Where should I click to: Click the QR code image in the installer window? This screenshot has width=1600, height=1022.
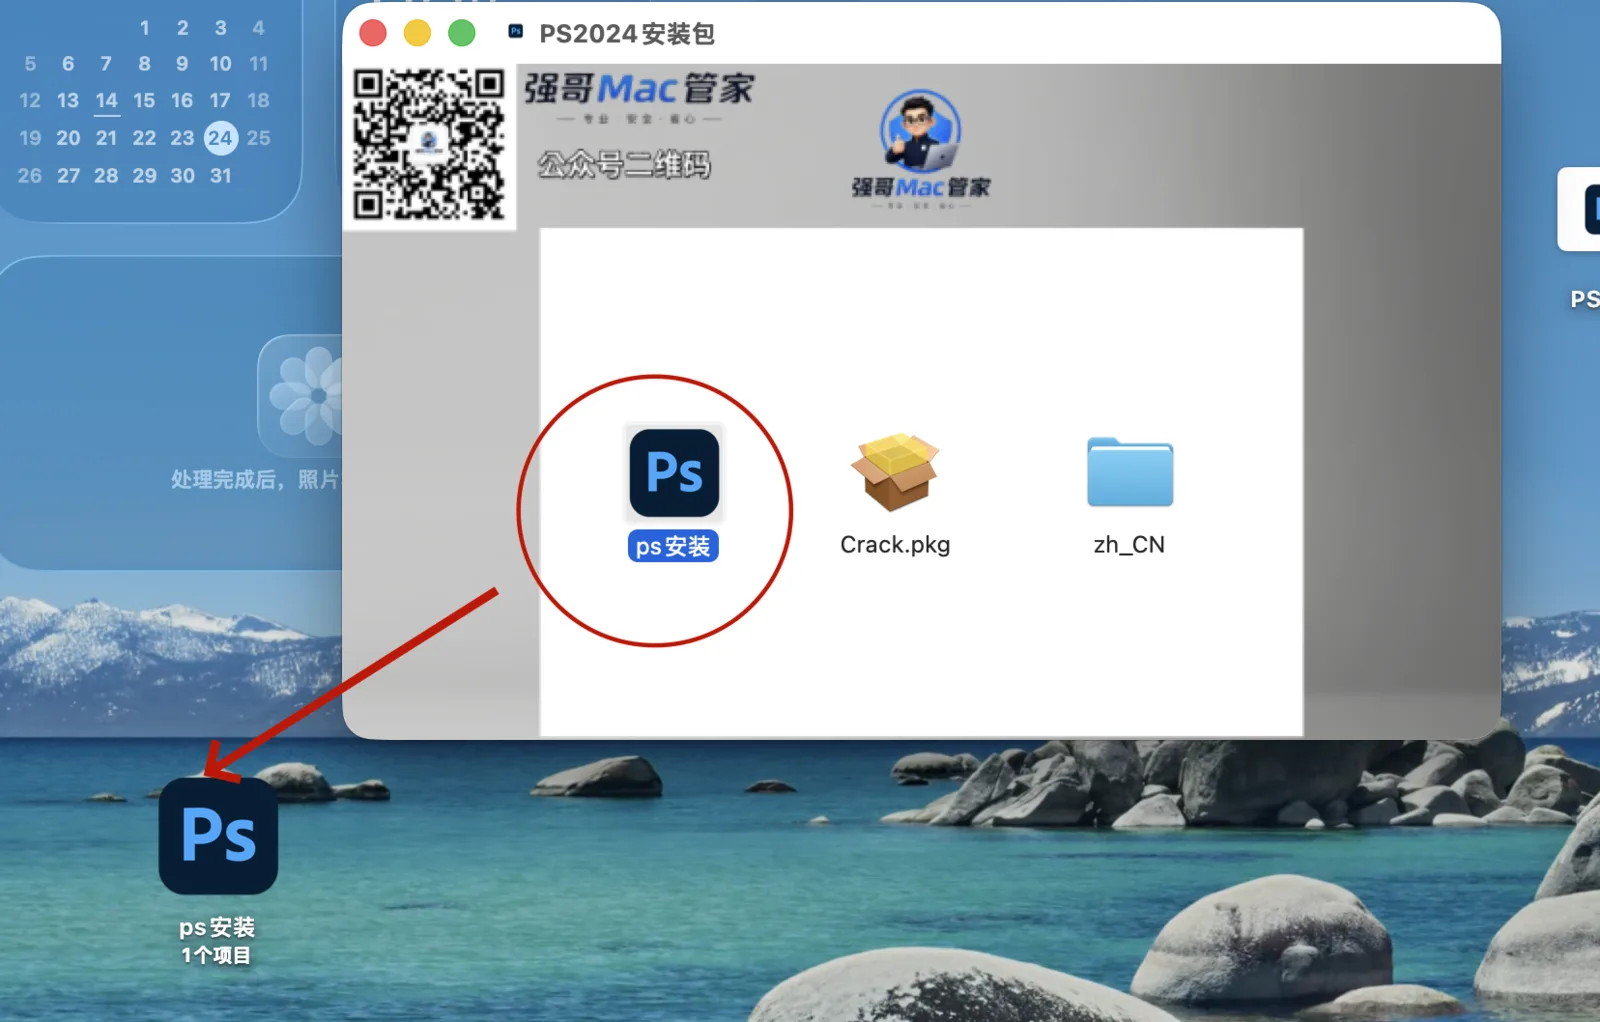pos(429,145)
